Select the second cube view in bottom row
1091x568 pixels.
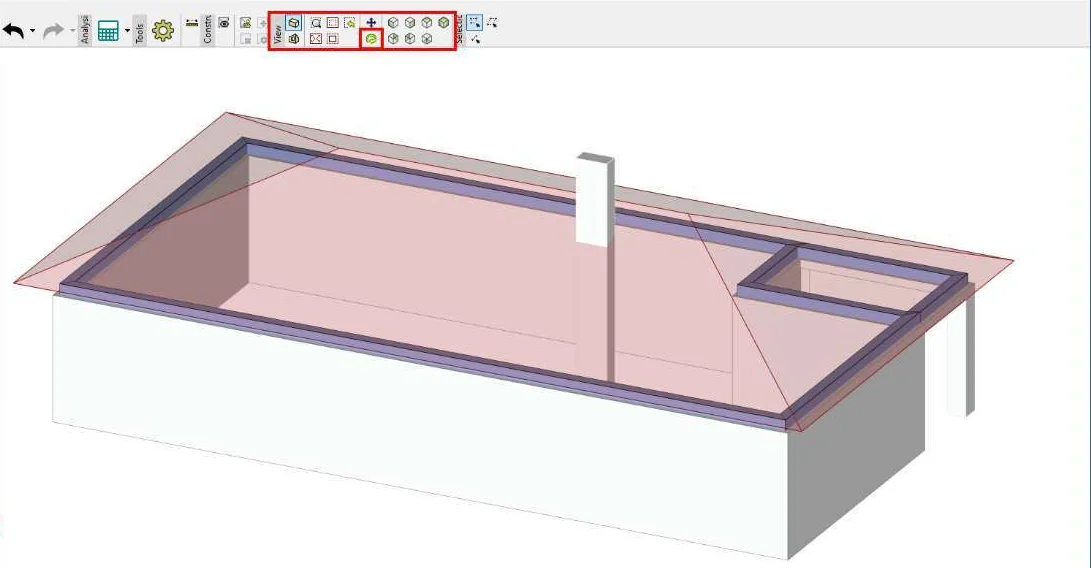point(410,39)
